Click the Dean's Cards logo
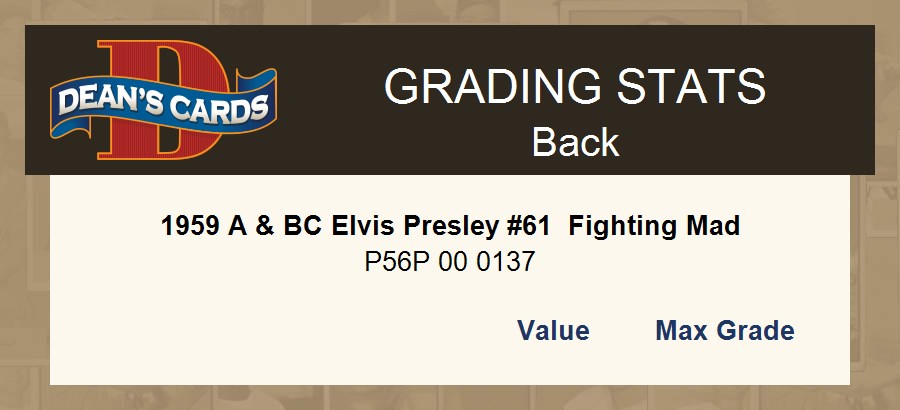 pyautogui.click(x=163, y=100)
